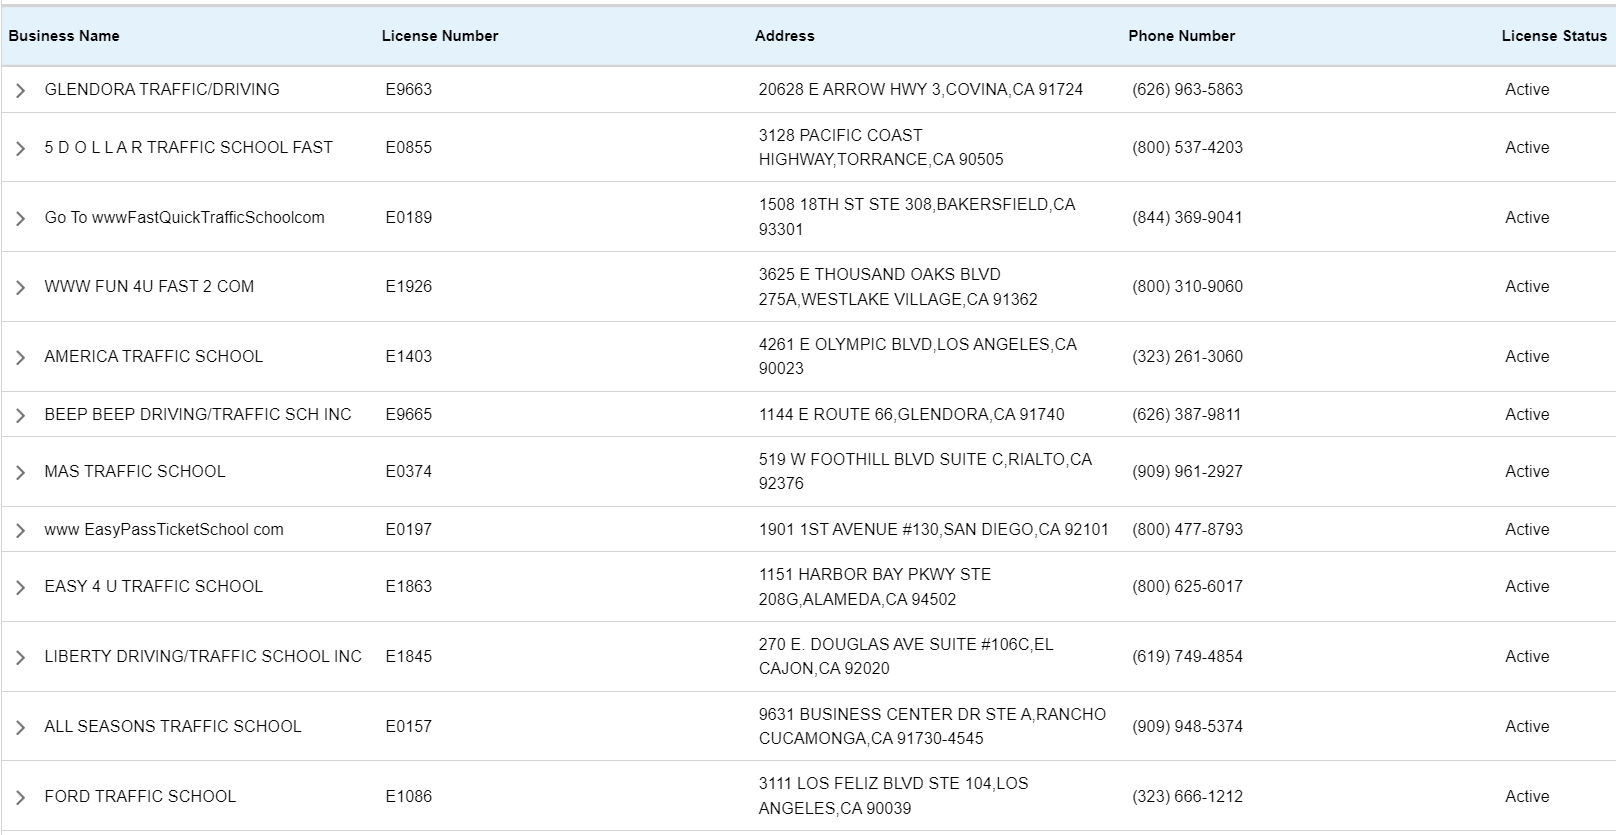Expand the AMERICA TRAFFIC SCHOOL row chevron
Screen dimensions: 1616x835
point(20,357)
